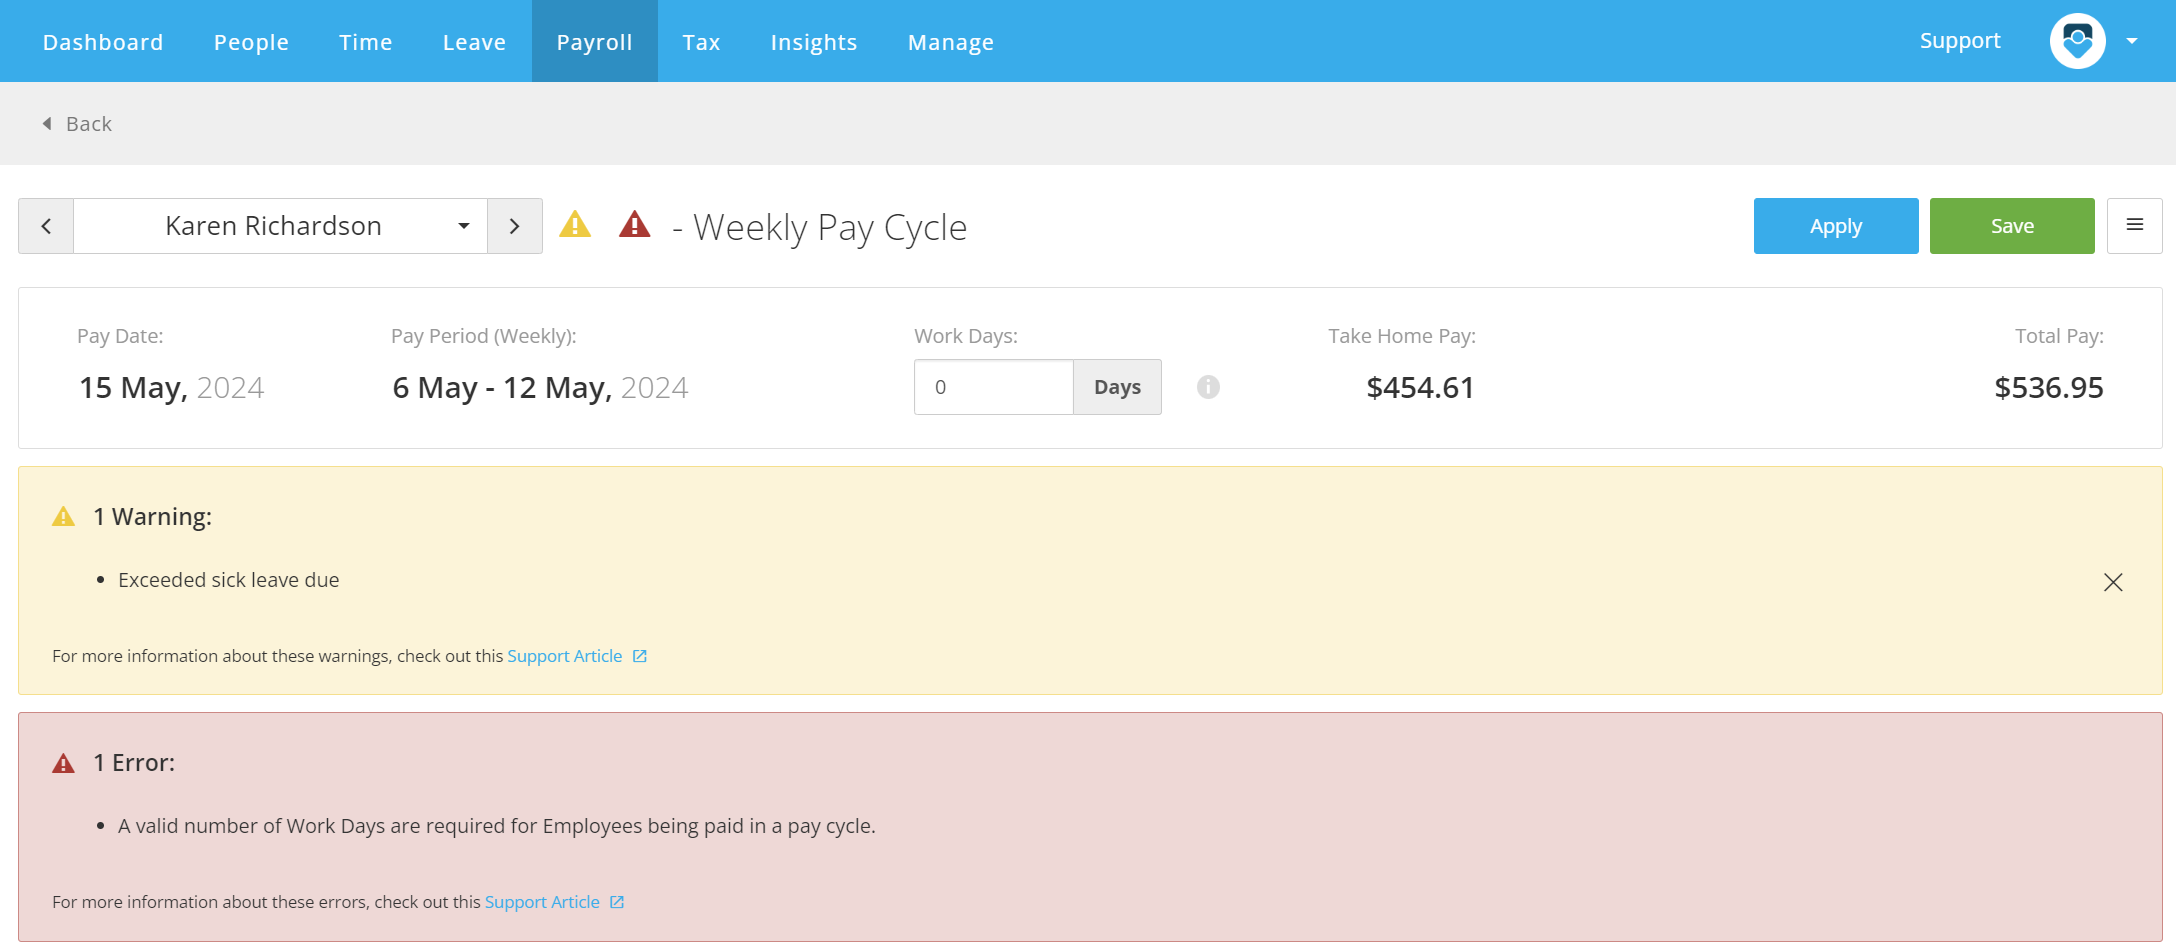Expand the account dropdown arrow
The image size is (2176, 950).
coord(2132,41)
